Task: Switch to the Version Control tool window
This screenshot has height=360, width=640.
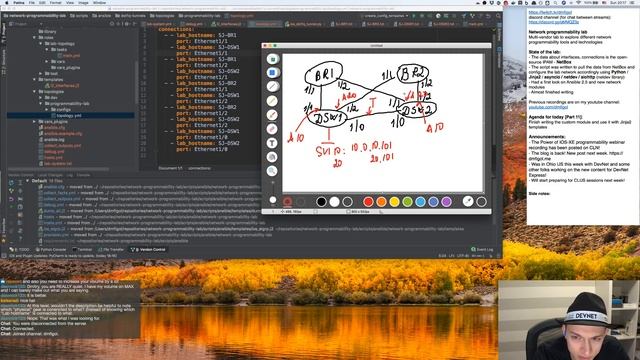Action: (x=148, y=249)
